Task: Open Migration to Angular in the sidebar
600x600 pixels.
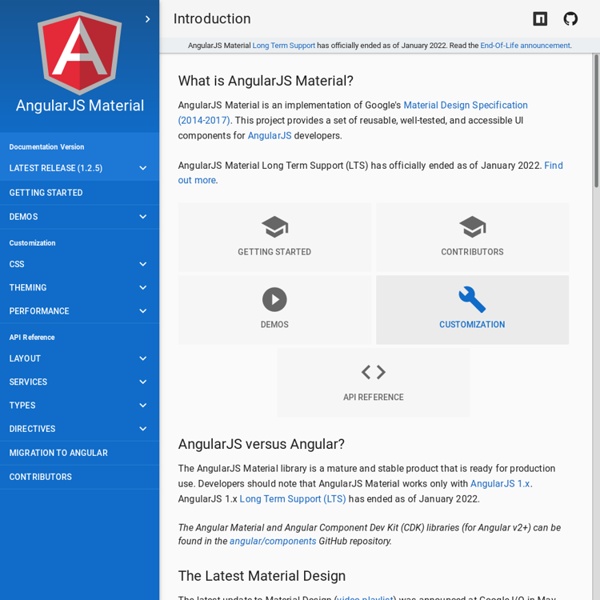Action: 79,453
